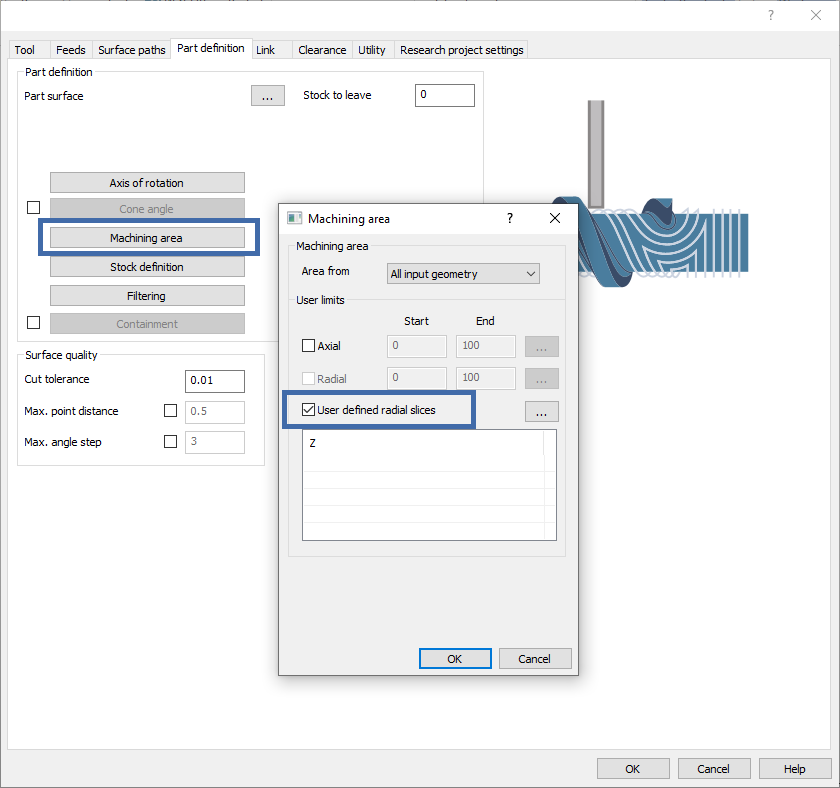Click OK in the main dialog
840x788 pixels.
click(x=633, y=769)
